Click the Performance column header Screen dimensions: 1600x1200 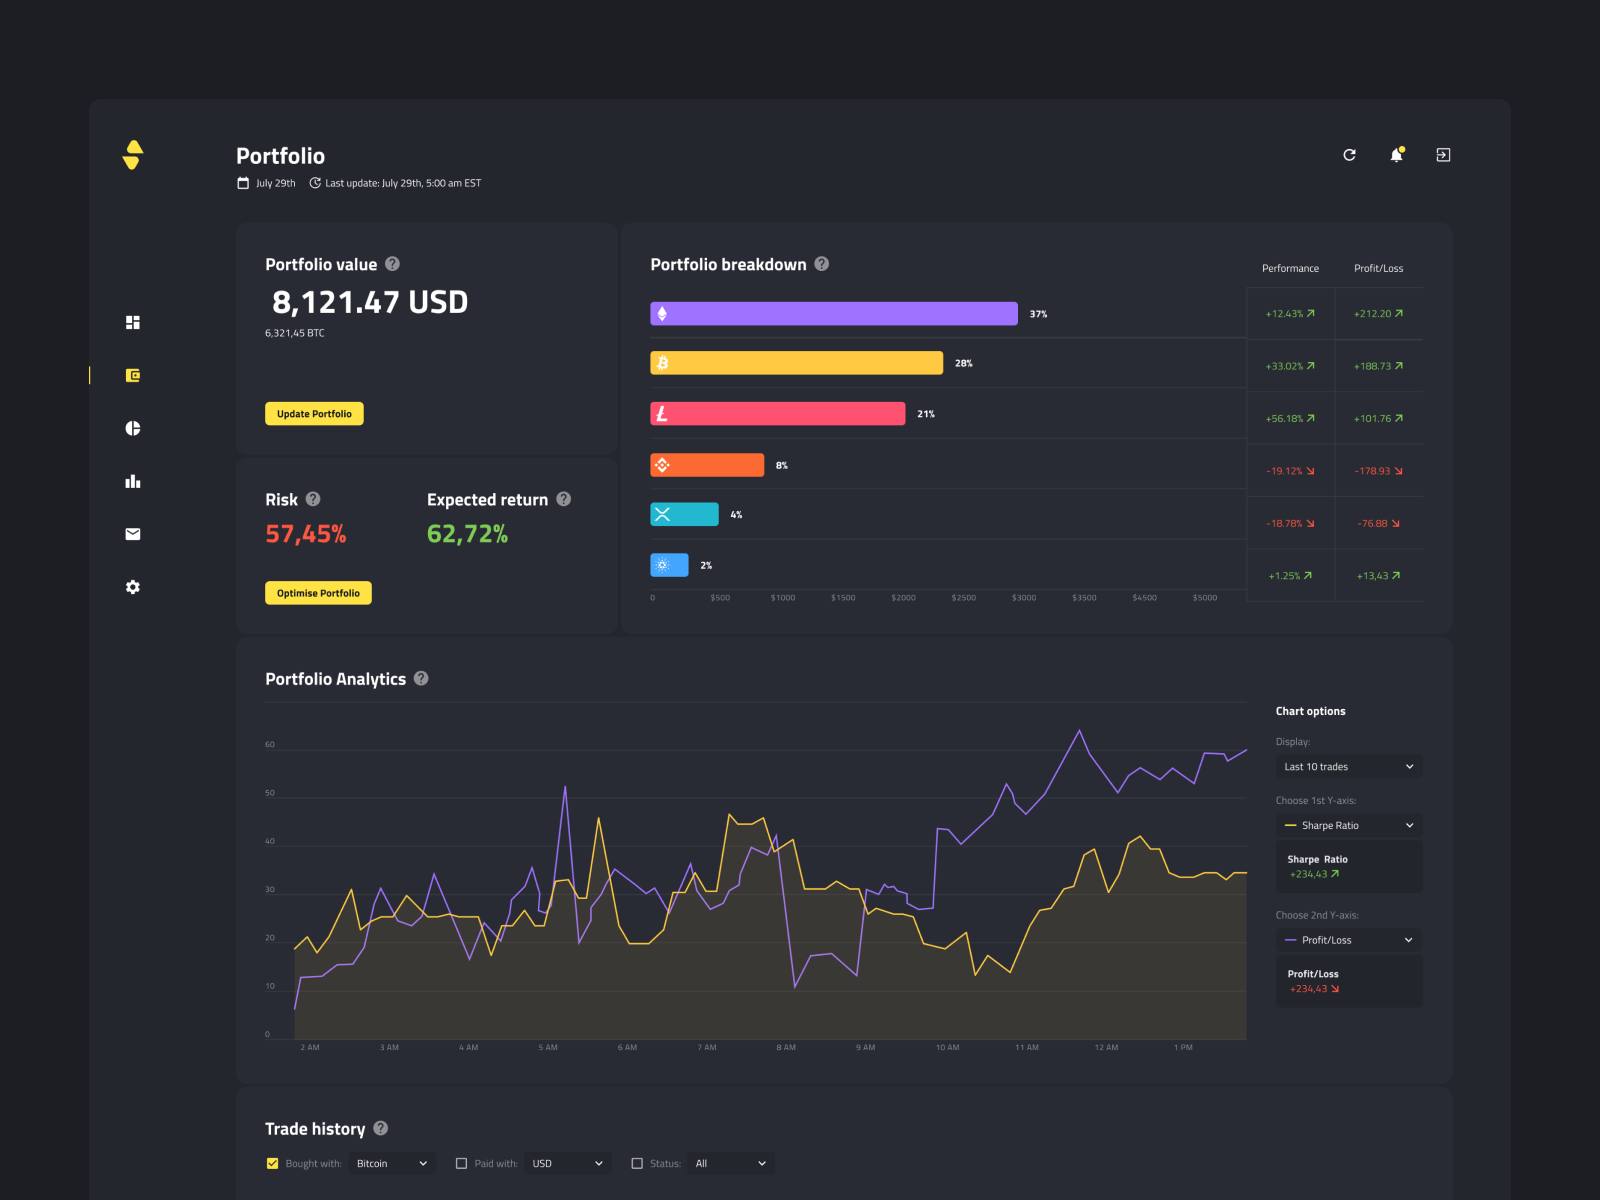pos(1290,268)
